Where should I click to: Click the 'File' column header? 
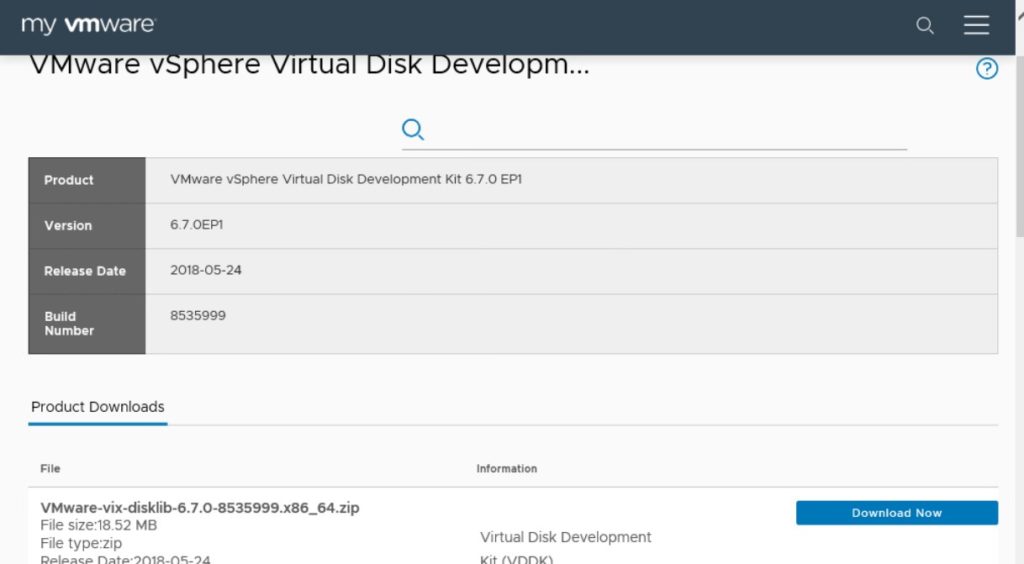coord(50,469)
